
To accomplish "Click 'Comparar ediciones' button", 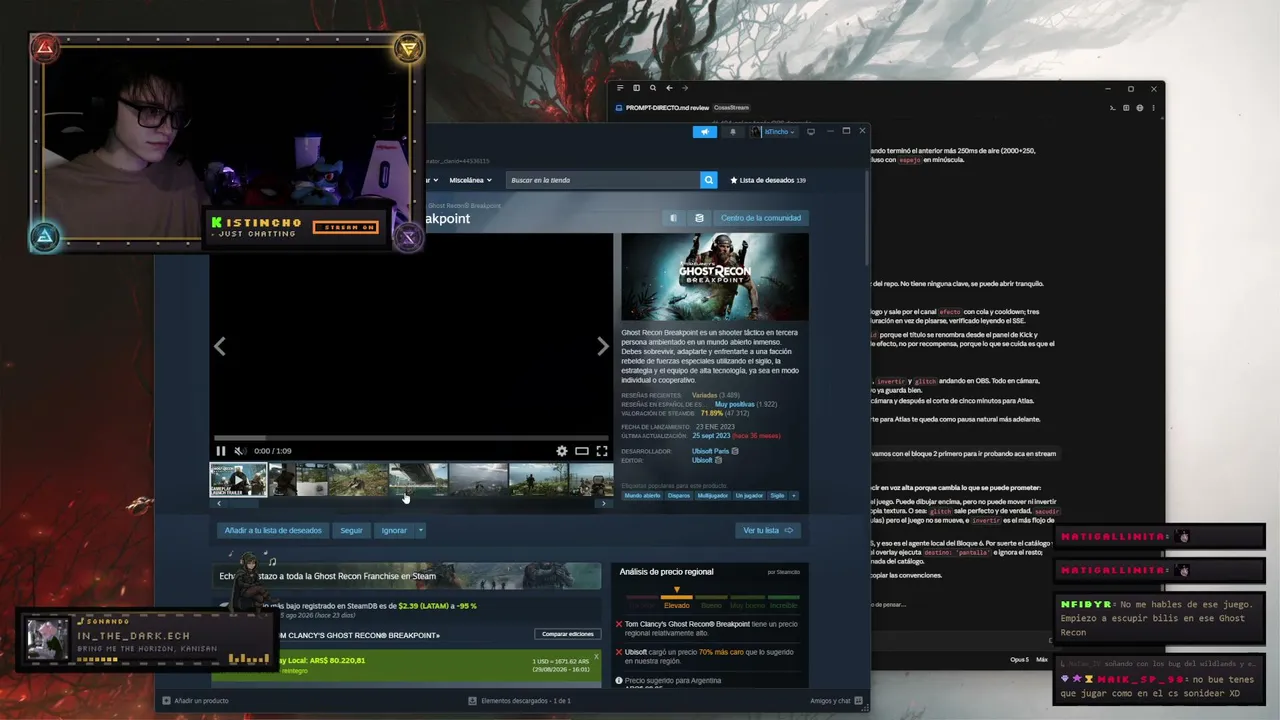I will [x=568, y=634].
